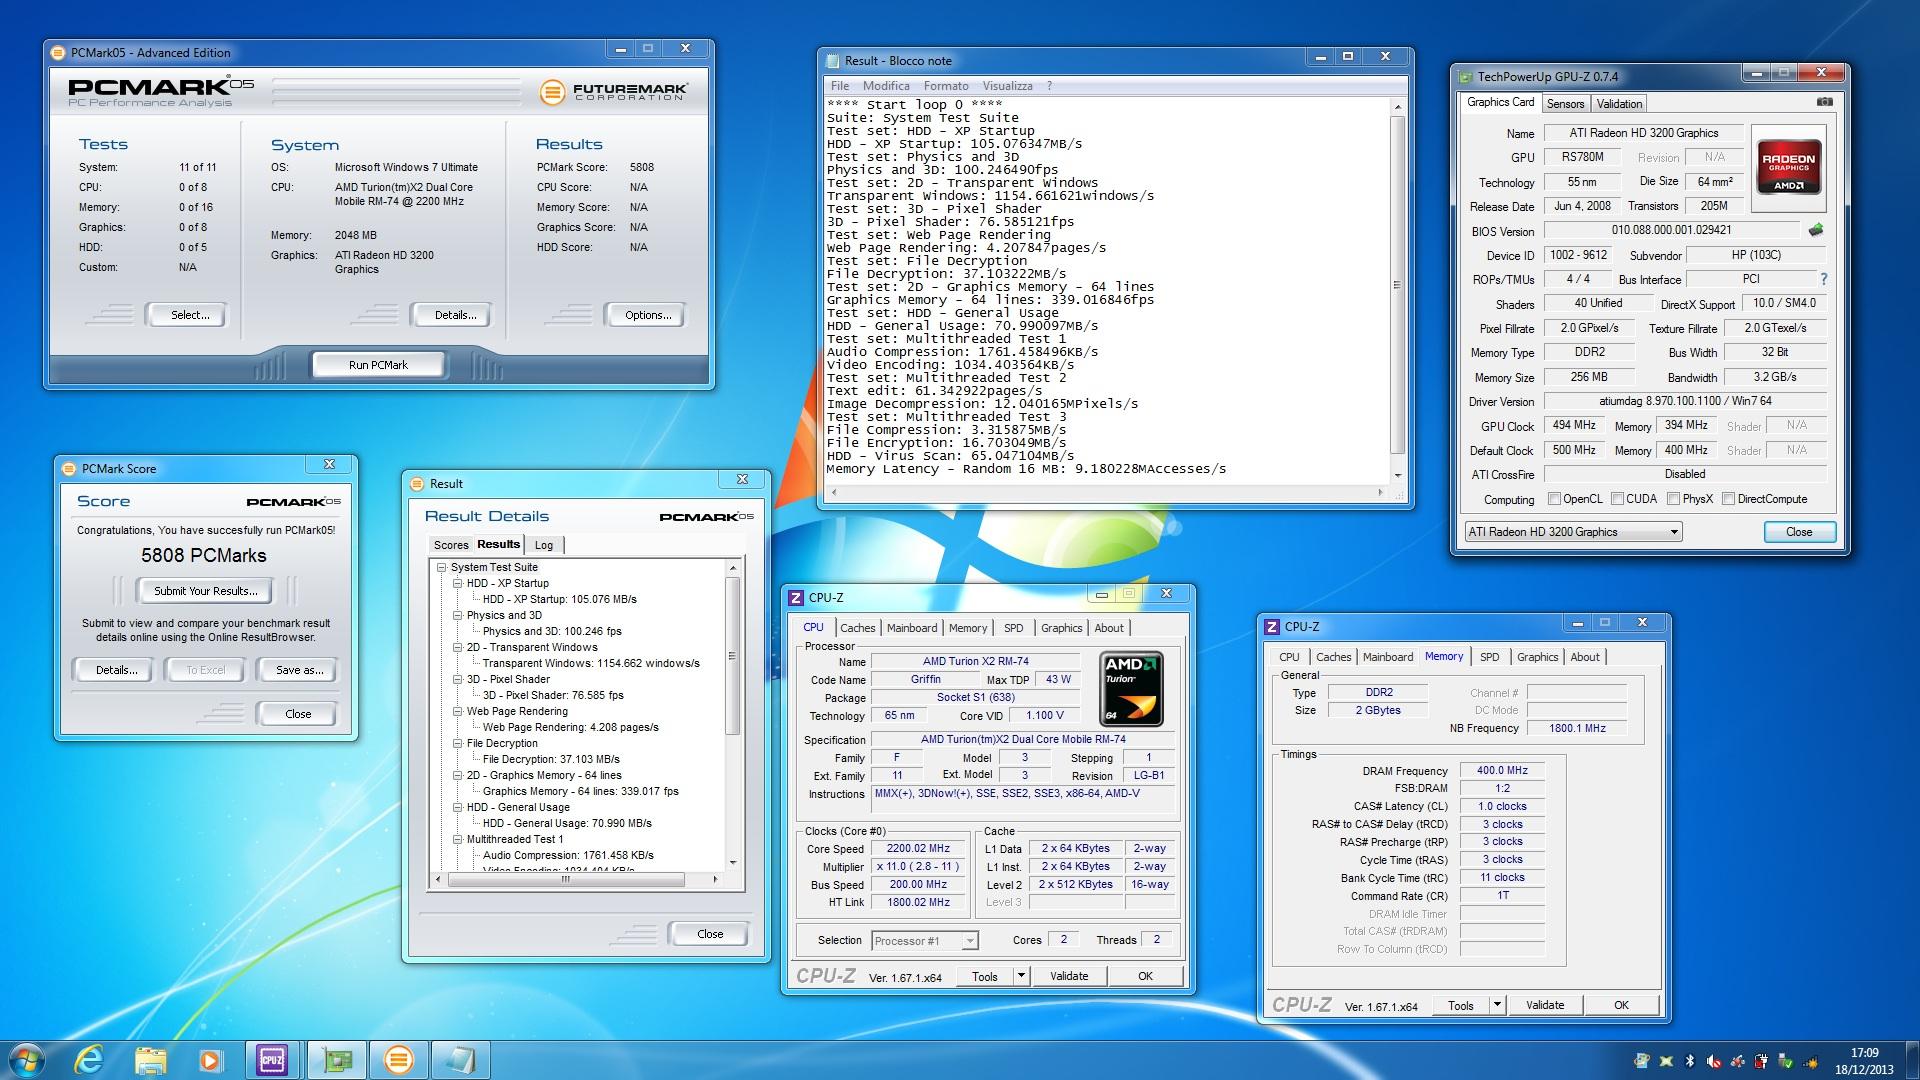The width and height of the screenshot is (1920, 1080).
Task: Click the network signal tray icon
Action: (x=1810, y=1061)
